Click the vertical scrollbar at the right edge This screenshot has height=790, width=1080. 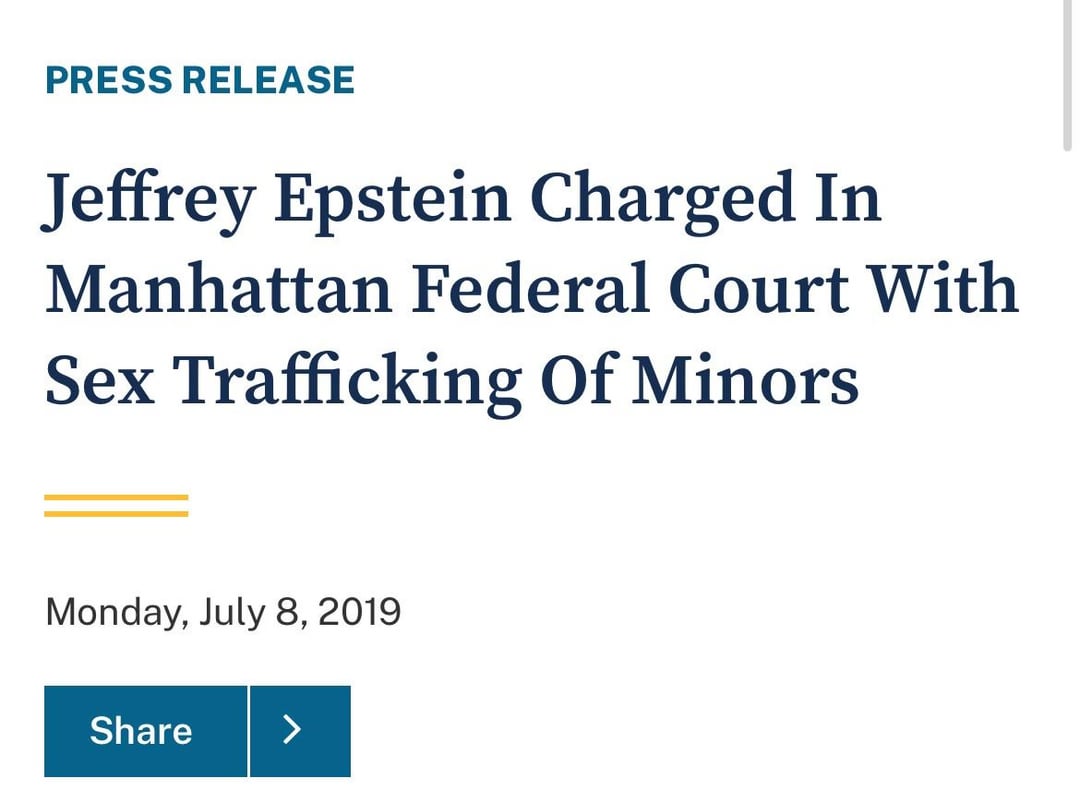(1067, 75)
